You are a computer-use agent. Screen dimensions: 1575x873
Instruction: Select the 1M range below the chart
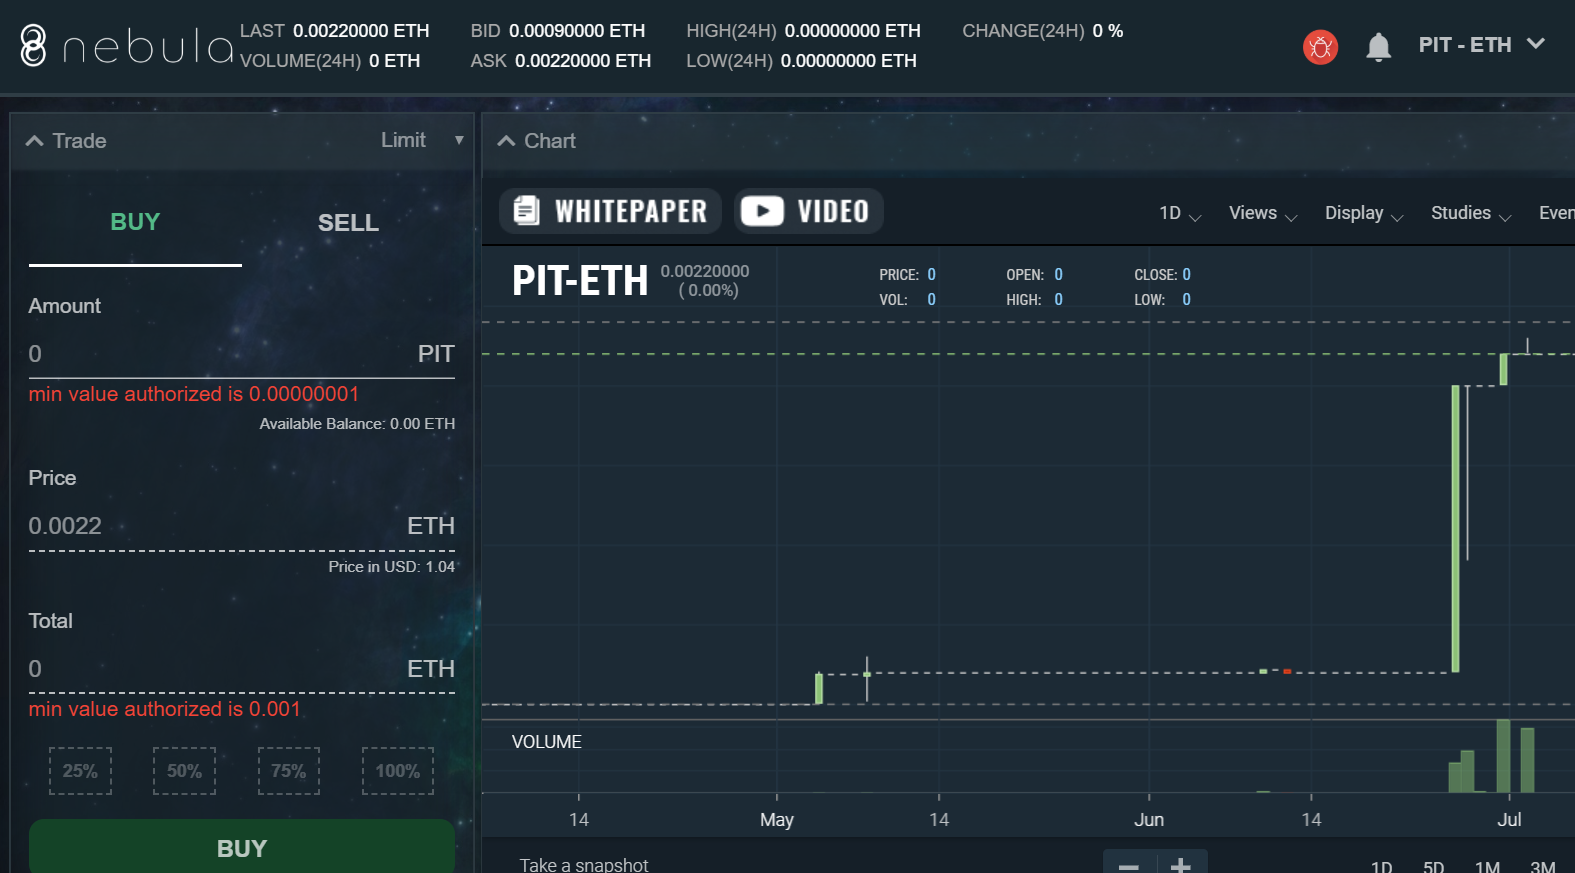click(1487, 866)
